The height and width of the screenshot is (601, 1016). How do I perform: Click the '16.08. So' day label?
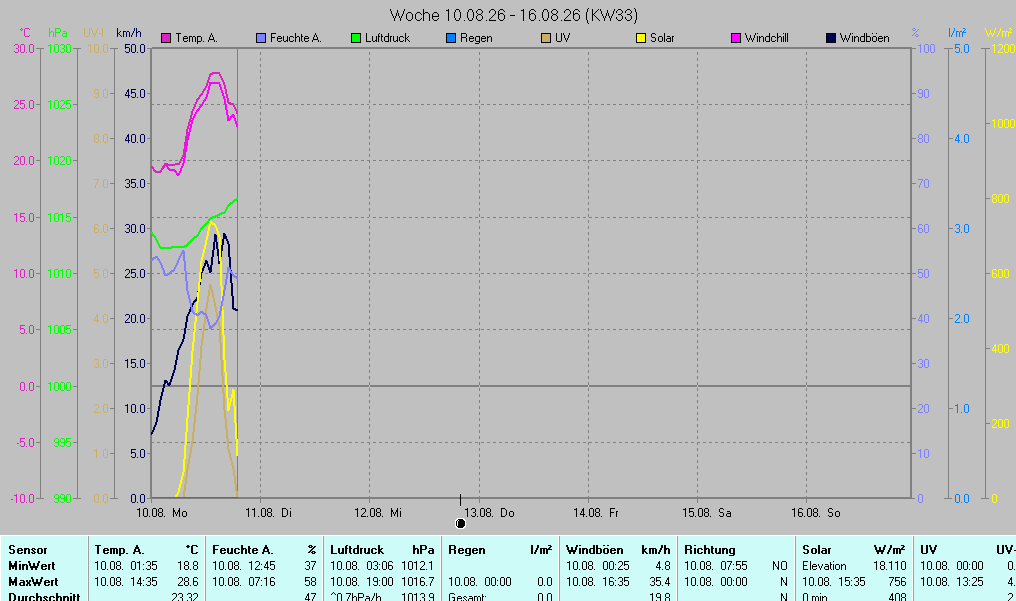click(x=816, y=513)
